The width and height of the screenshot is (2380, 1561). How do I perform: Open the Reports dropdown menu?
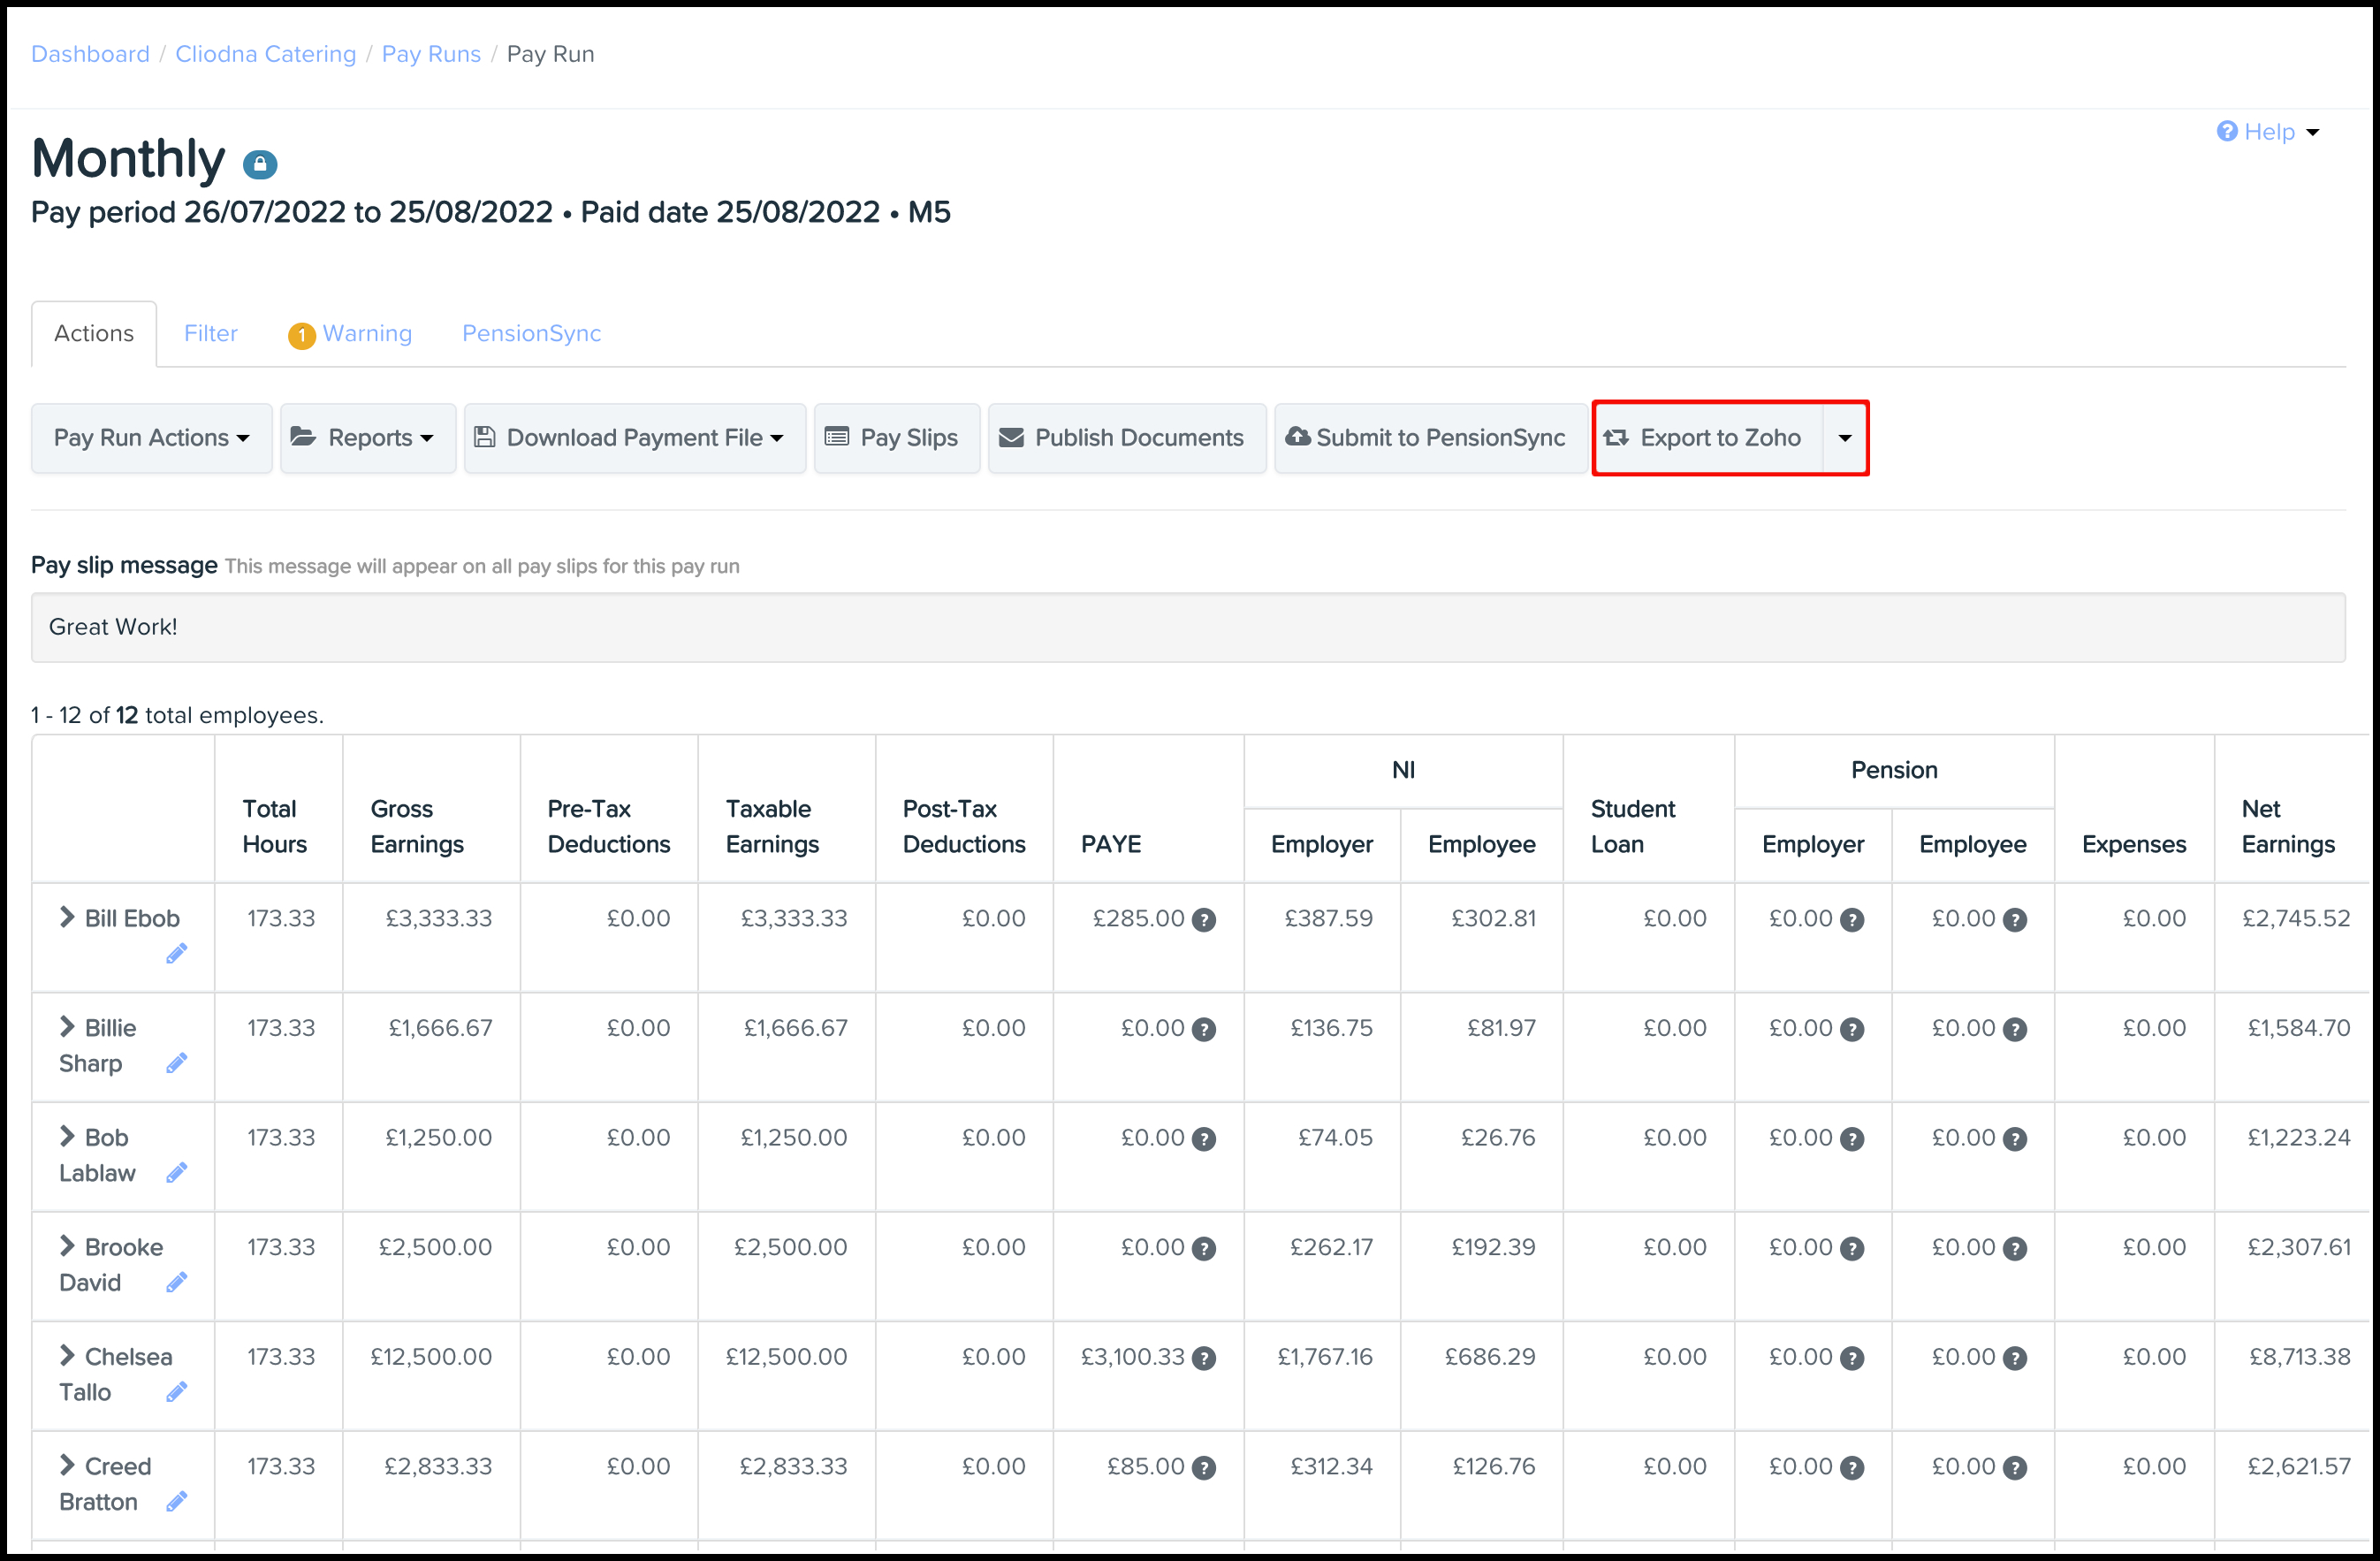(368, 438)
